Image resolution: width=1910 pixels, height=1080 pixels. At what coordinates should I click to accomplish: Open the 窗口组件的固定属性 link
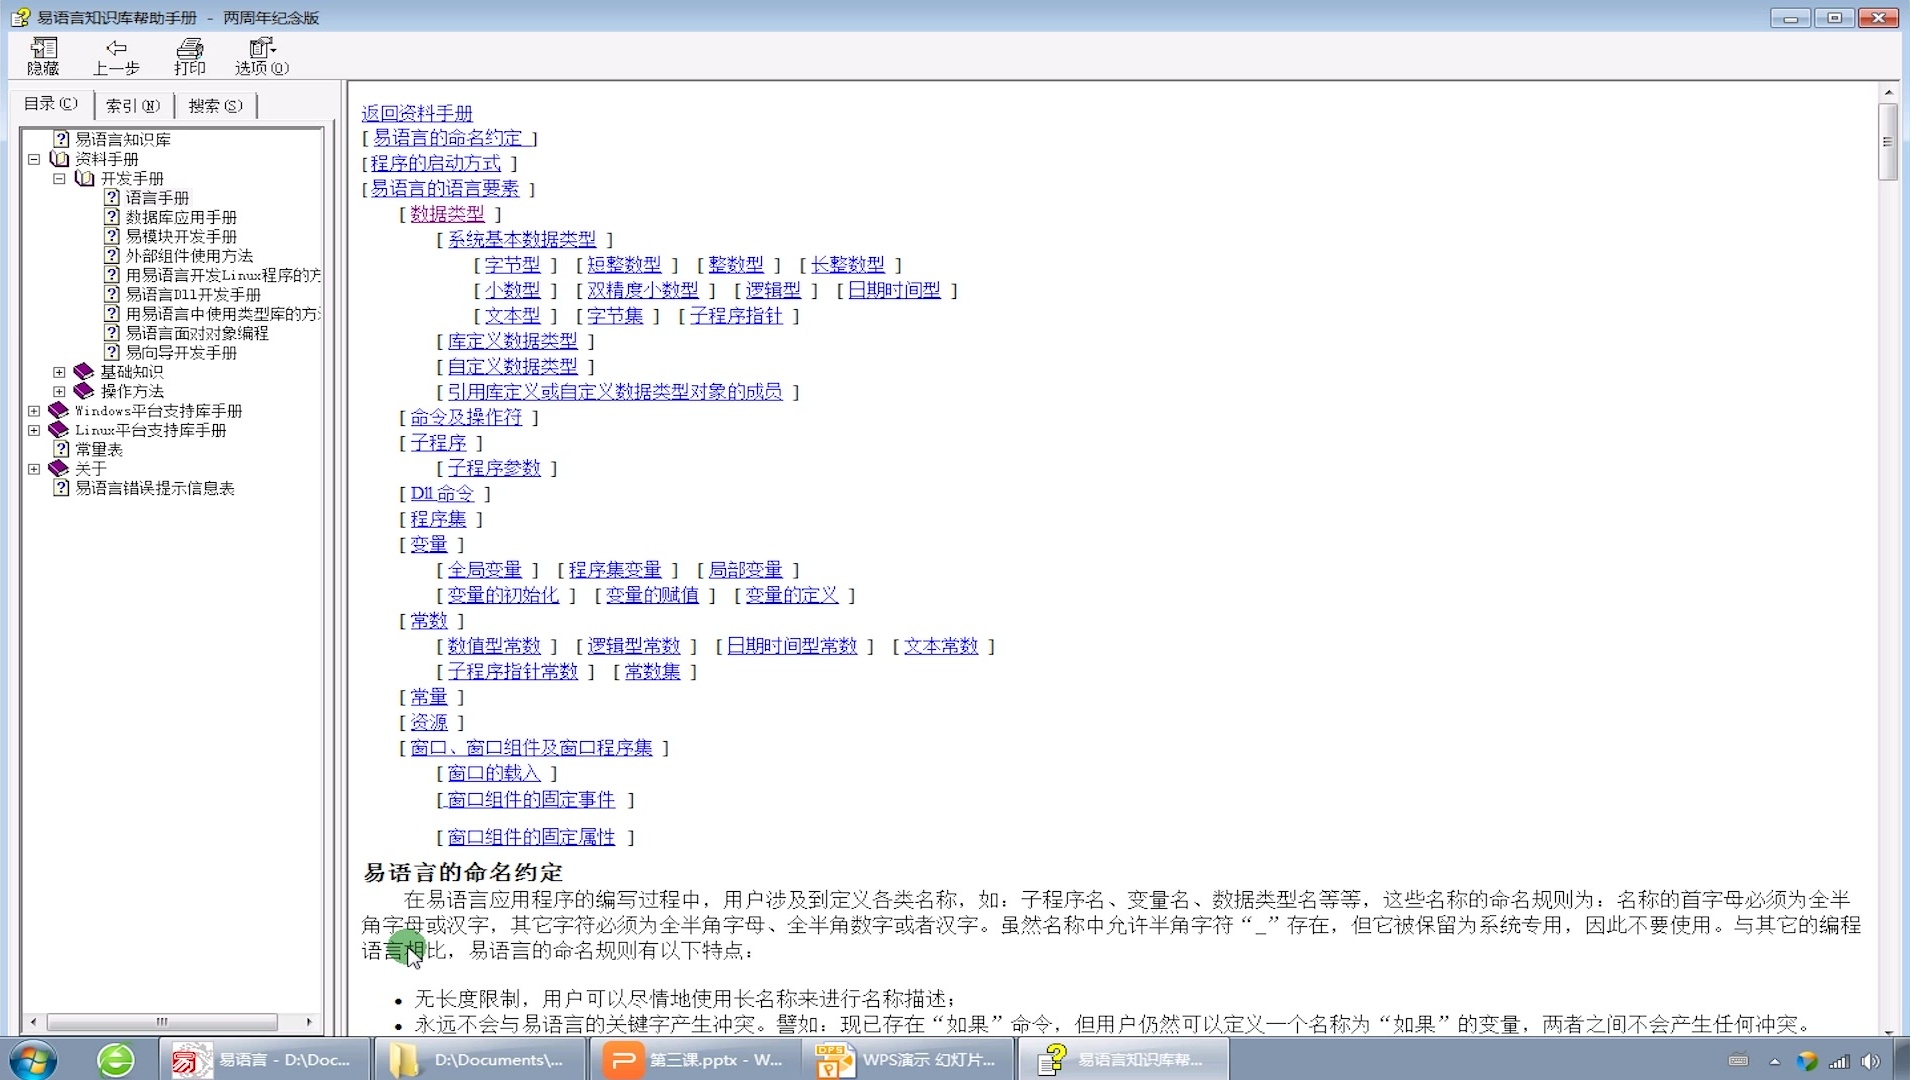click(x=531, y=837)
